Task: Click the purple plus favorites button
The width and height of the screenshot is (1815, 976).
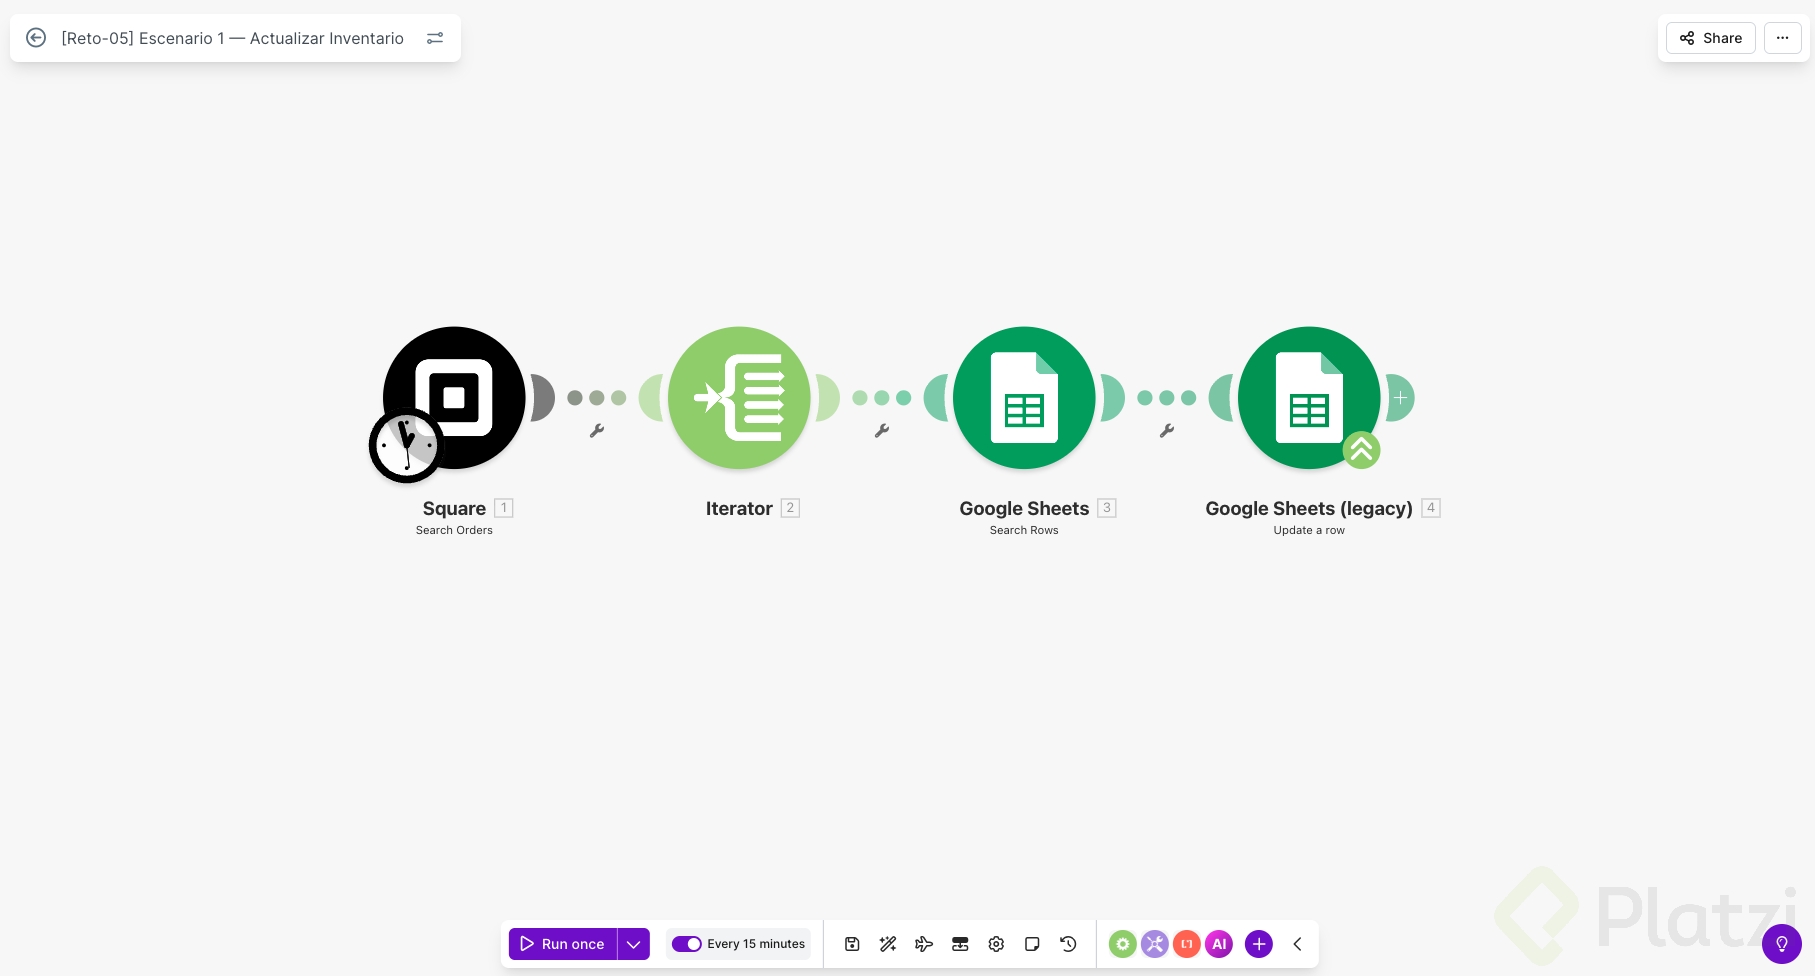Action: click(1259, 944)
